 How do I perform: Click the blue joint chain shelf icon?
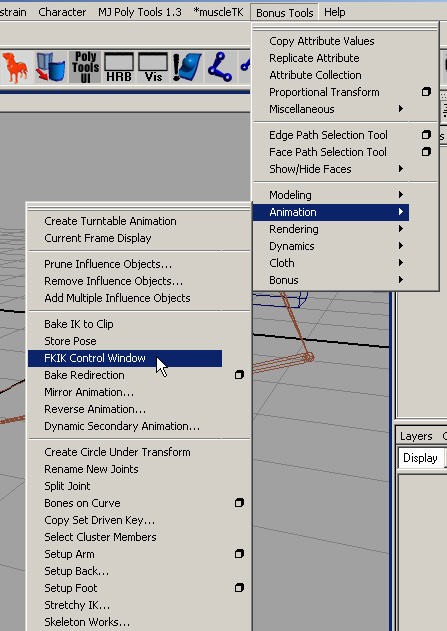click(220, 67)
